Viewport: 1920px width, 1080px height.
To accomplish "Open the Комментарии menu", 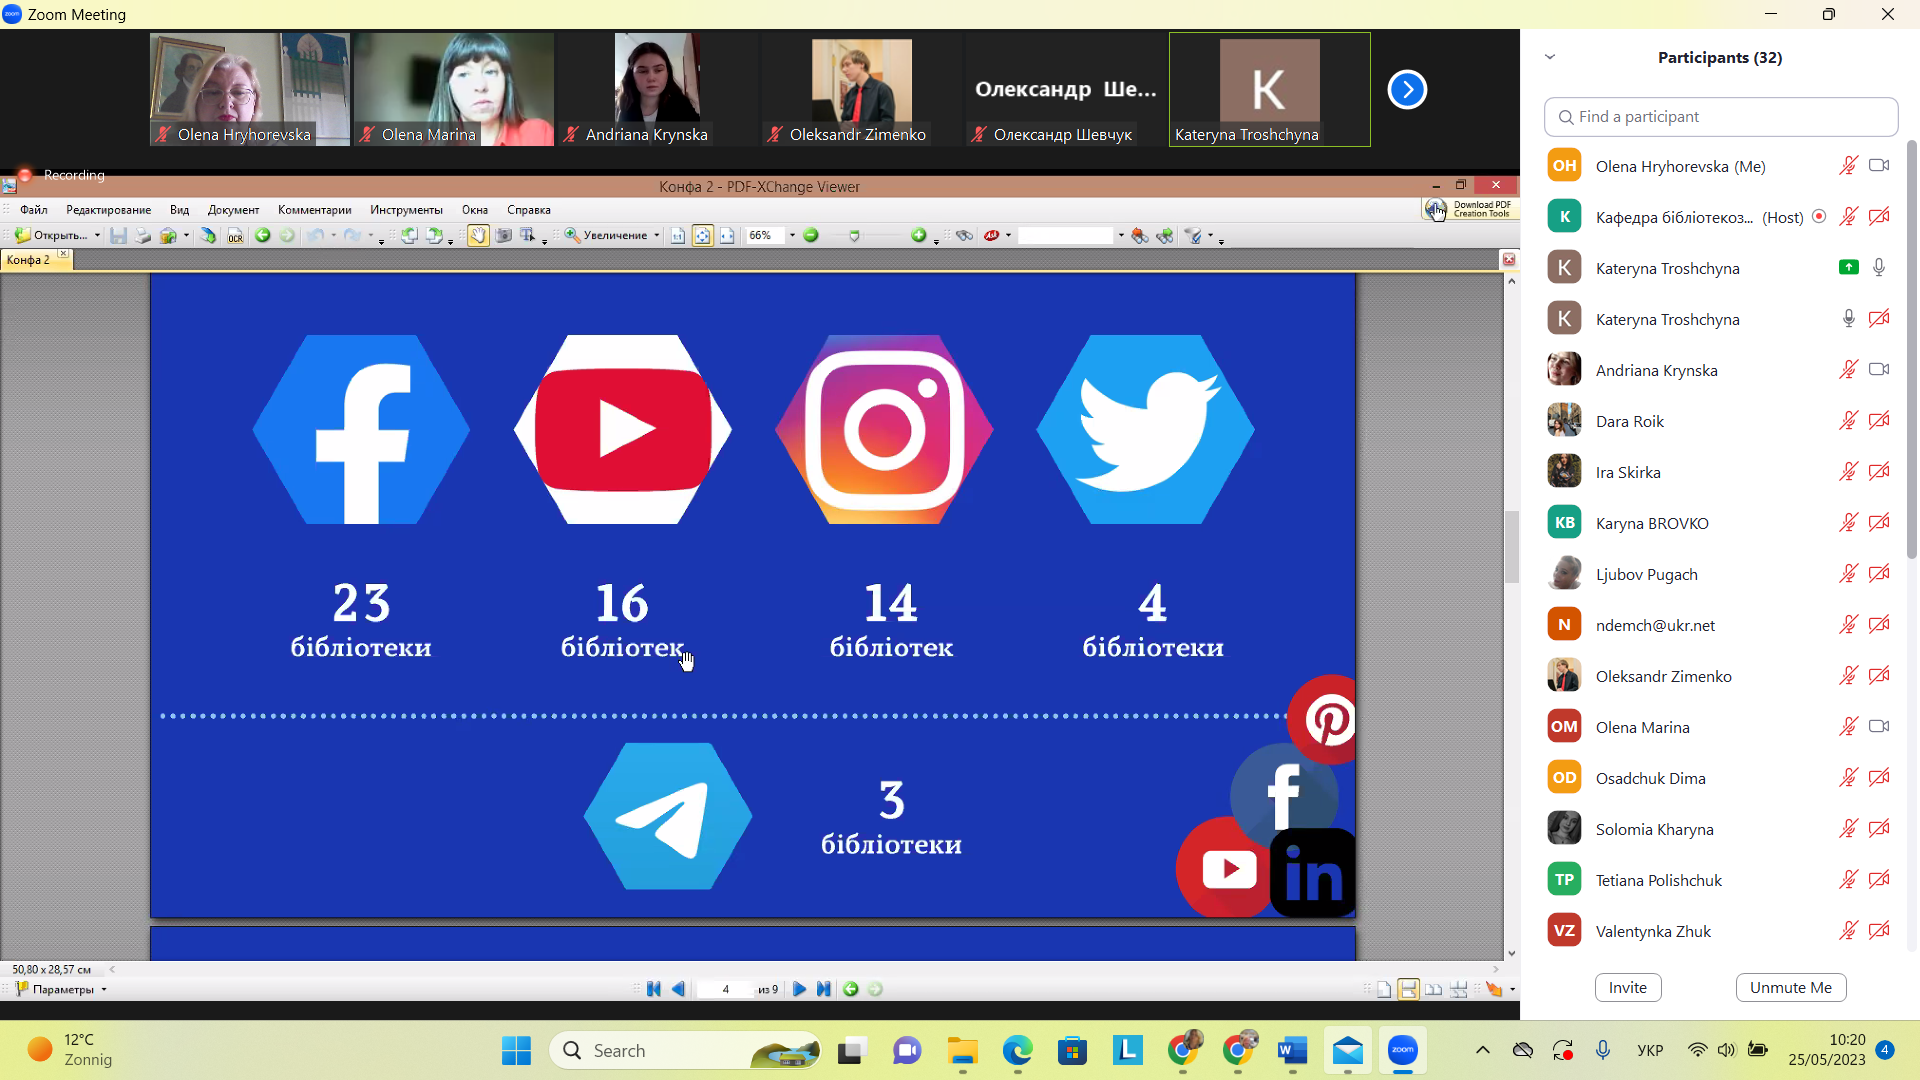I will pos(314,210).
